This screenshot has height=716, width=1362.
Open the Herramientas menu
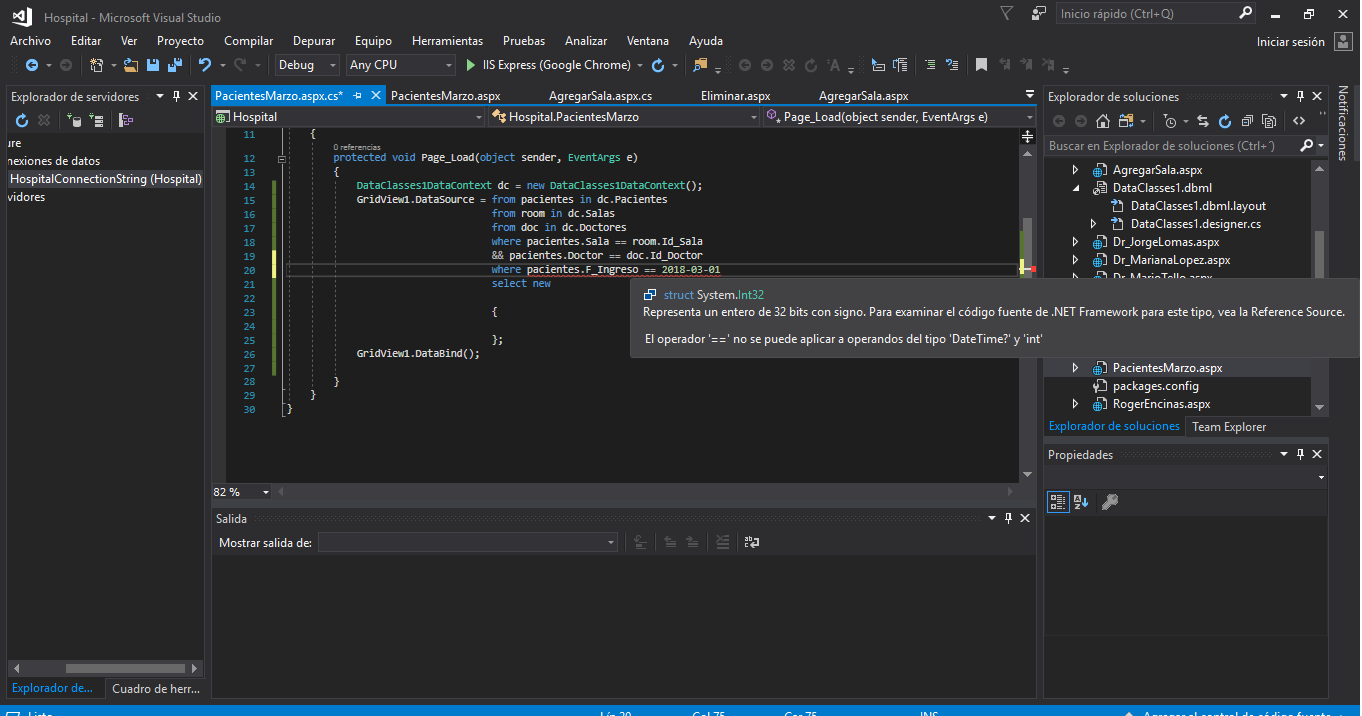pyautogui.click(x=447, y=41)
